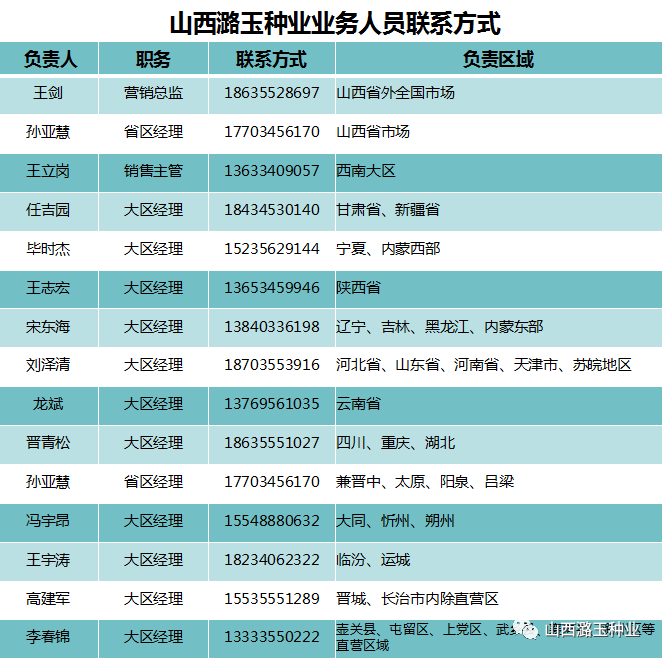Click 大区经理 in 高建军's row
The width and height of the screenshot is (662, 659).
[x=153, y=599]
